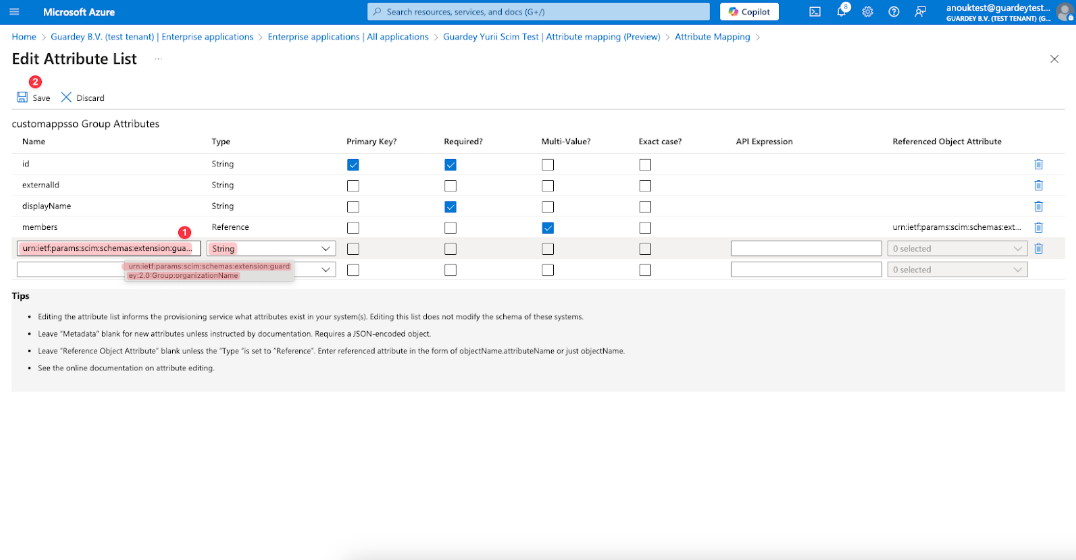Expand the String type dropdown
This screenshot has height=560, width=1076.
(x=271, y=248)
